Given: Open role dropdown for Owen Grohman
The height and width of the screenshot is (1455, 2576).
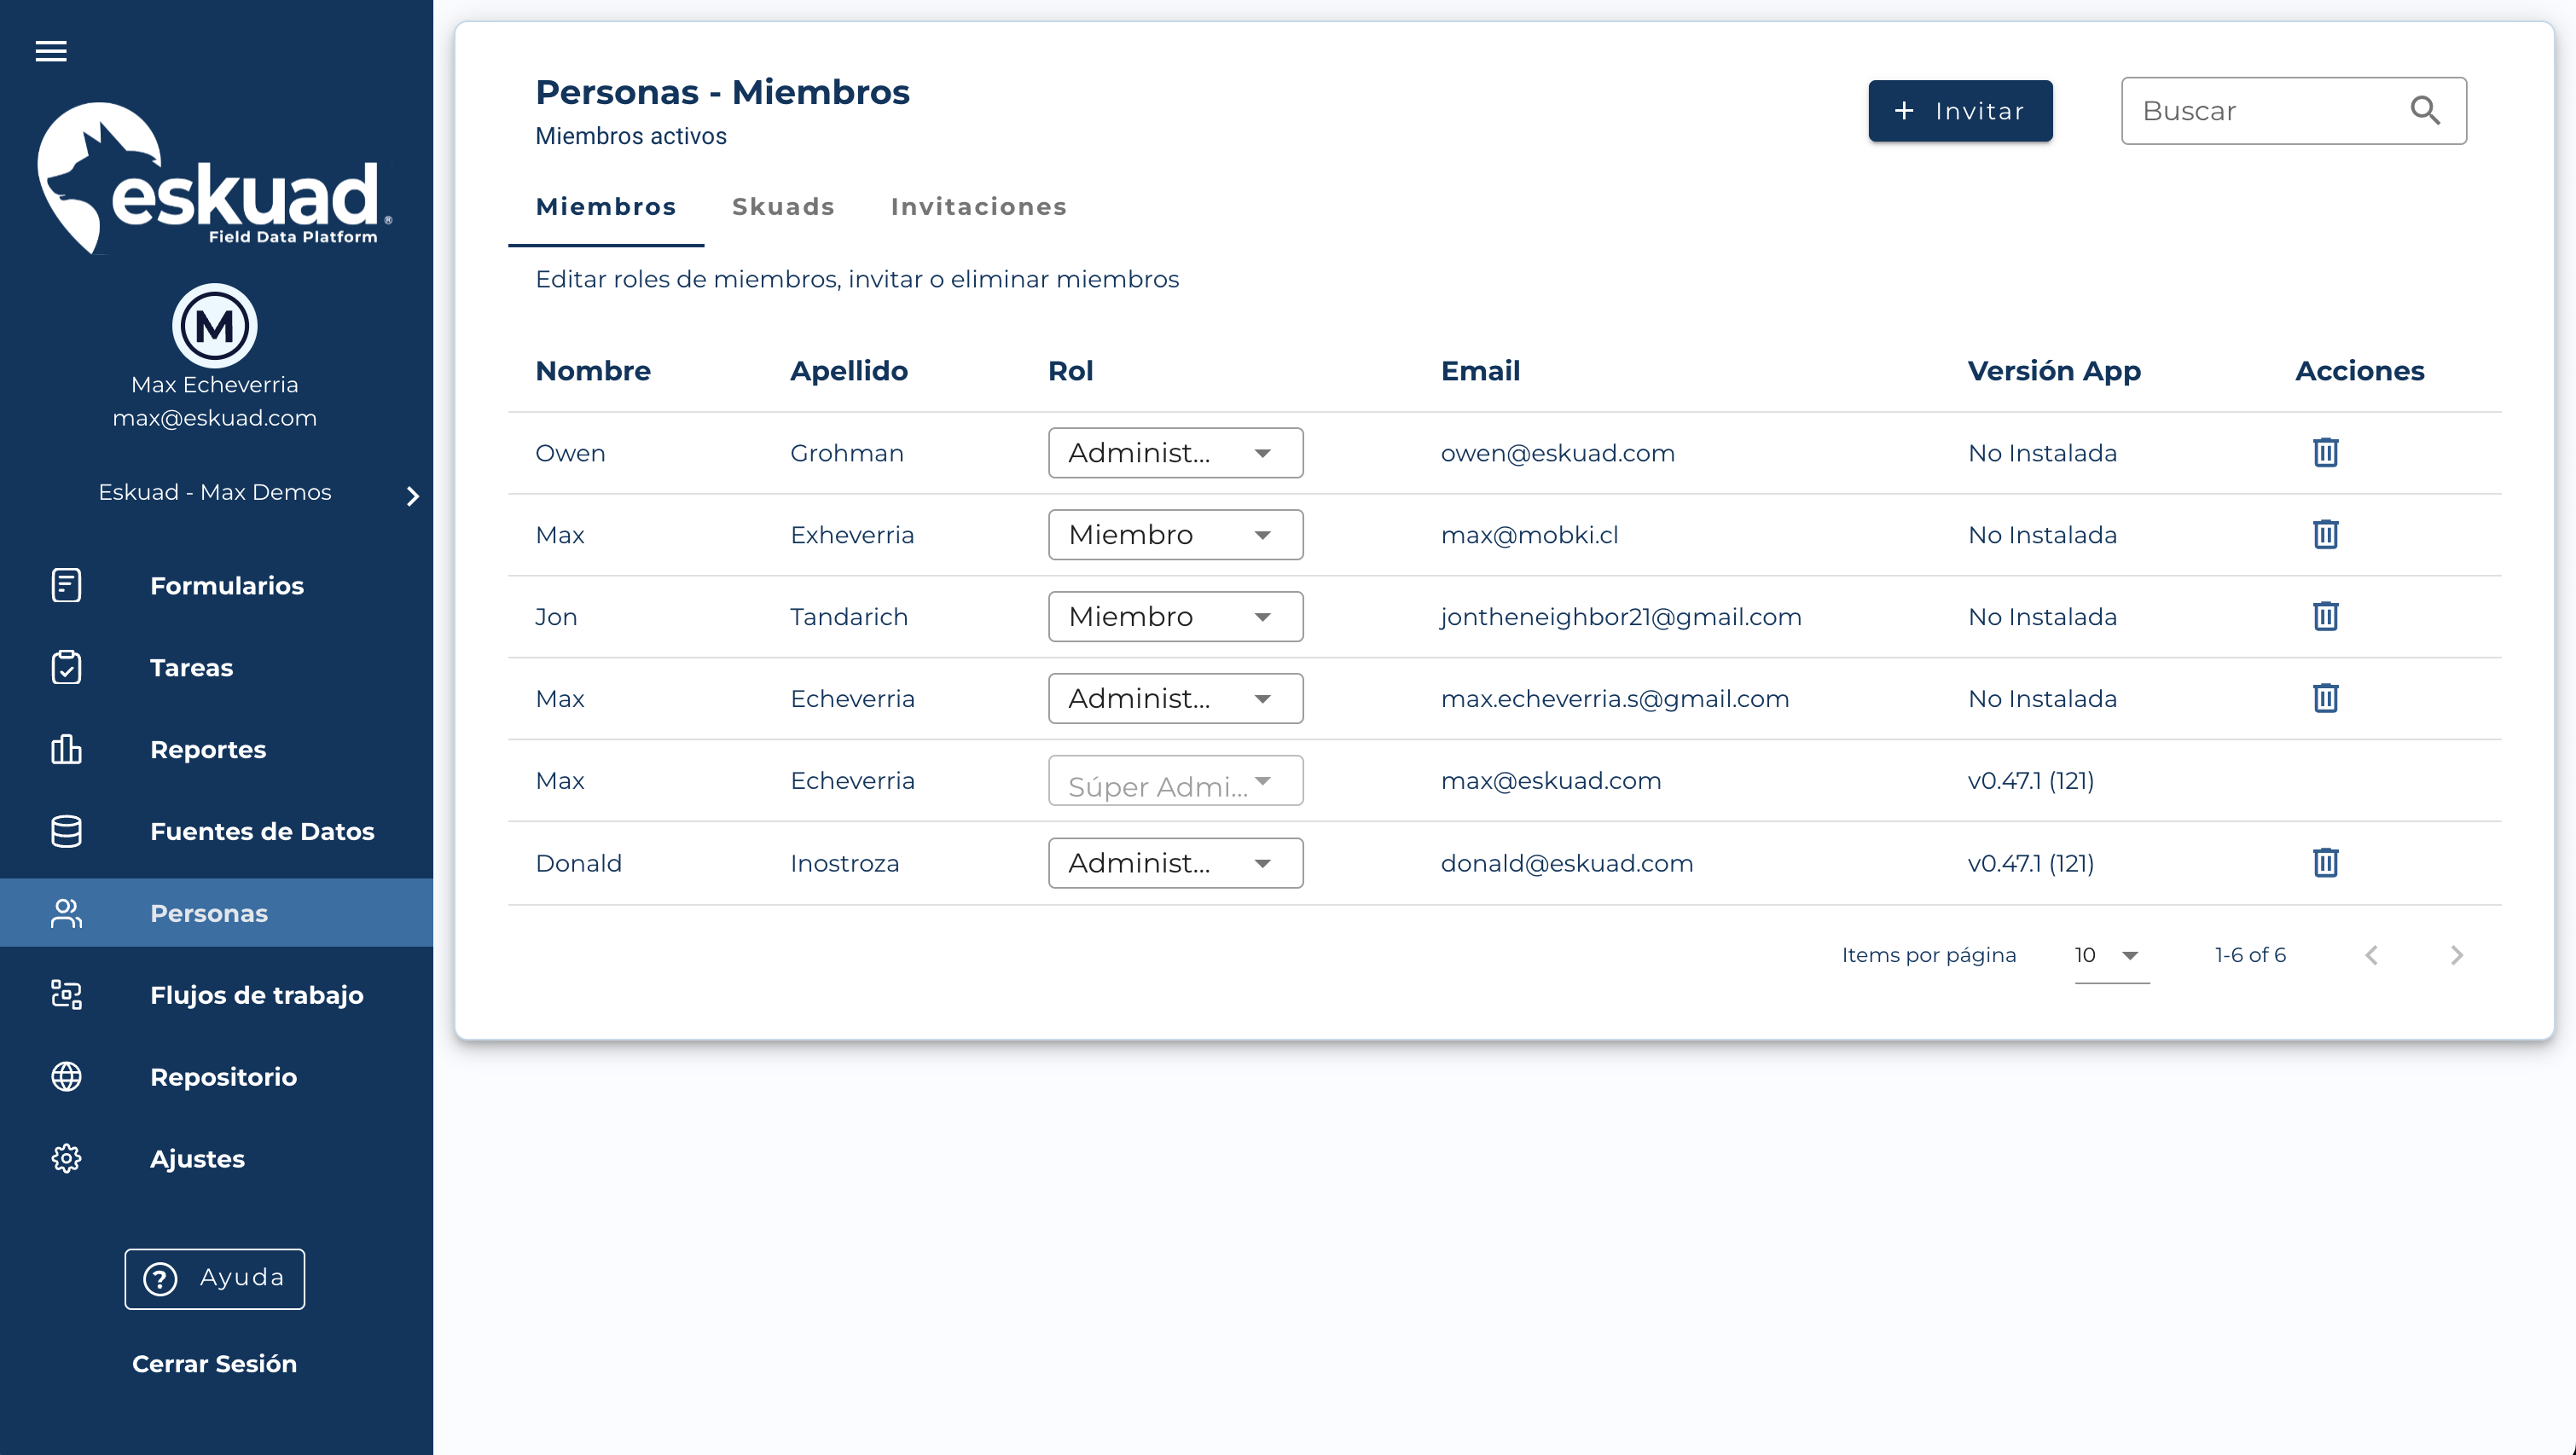Looking at the screenshot, I should click(x=1175, y=453).
